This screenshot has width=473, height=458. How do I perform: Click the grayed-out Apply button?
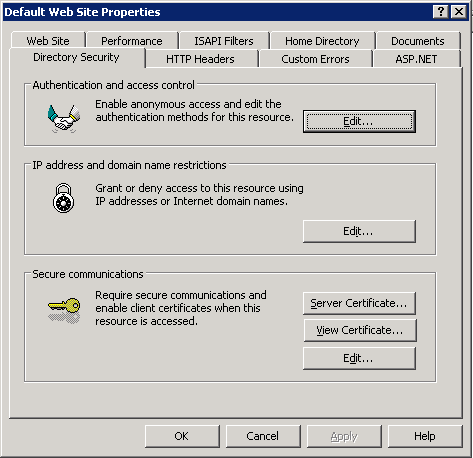tap(344, 436)
